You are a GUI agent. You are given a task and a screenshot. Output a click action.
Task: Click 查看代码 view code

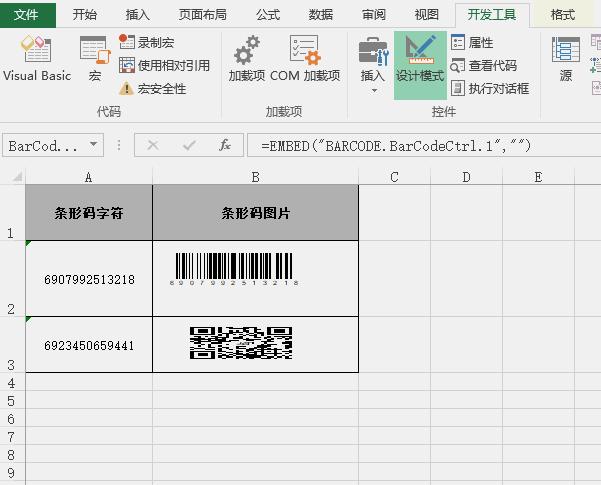484,66
